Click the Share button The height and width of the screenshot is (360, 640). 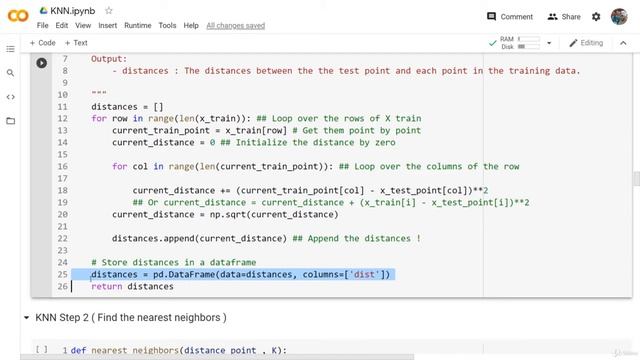pos(564,17)
